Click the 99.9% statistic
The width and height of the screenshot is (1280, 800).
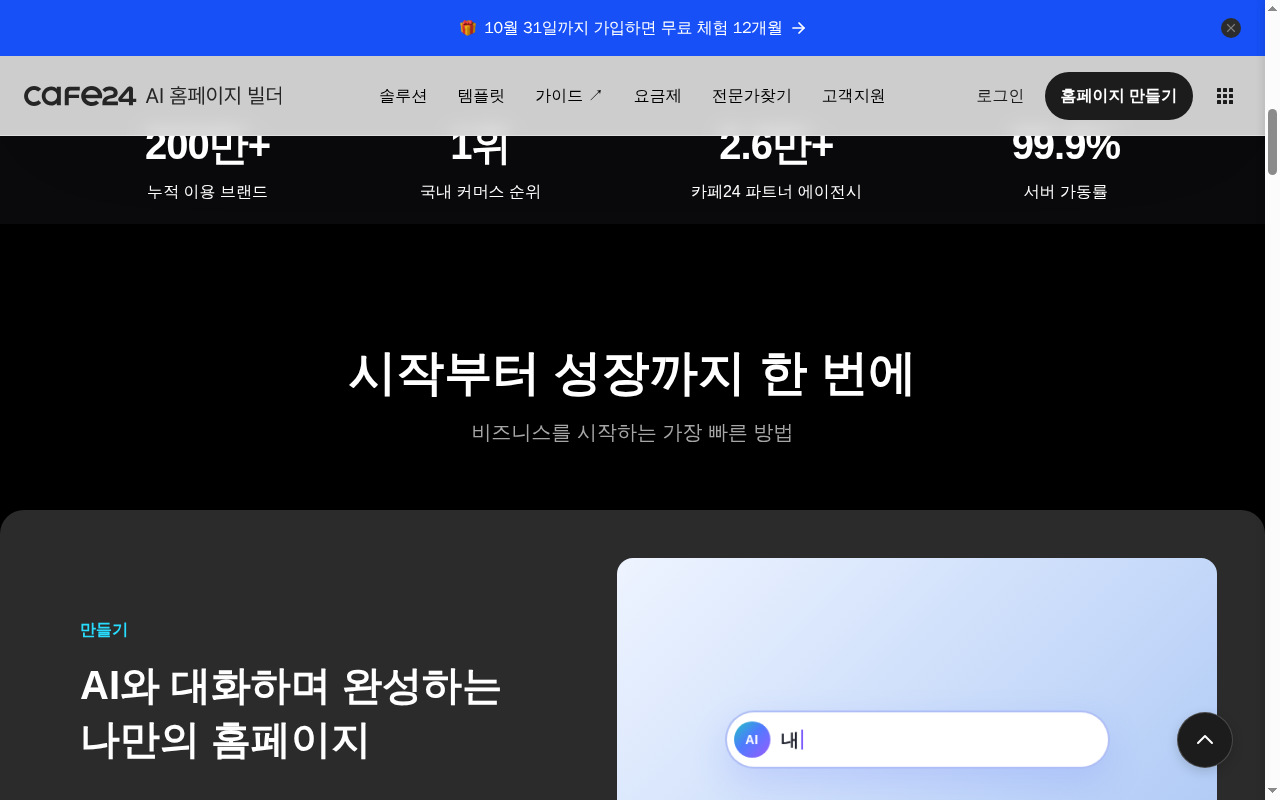(x=1066, y=147)
